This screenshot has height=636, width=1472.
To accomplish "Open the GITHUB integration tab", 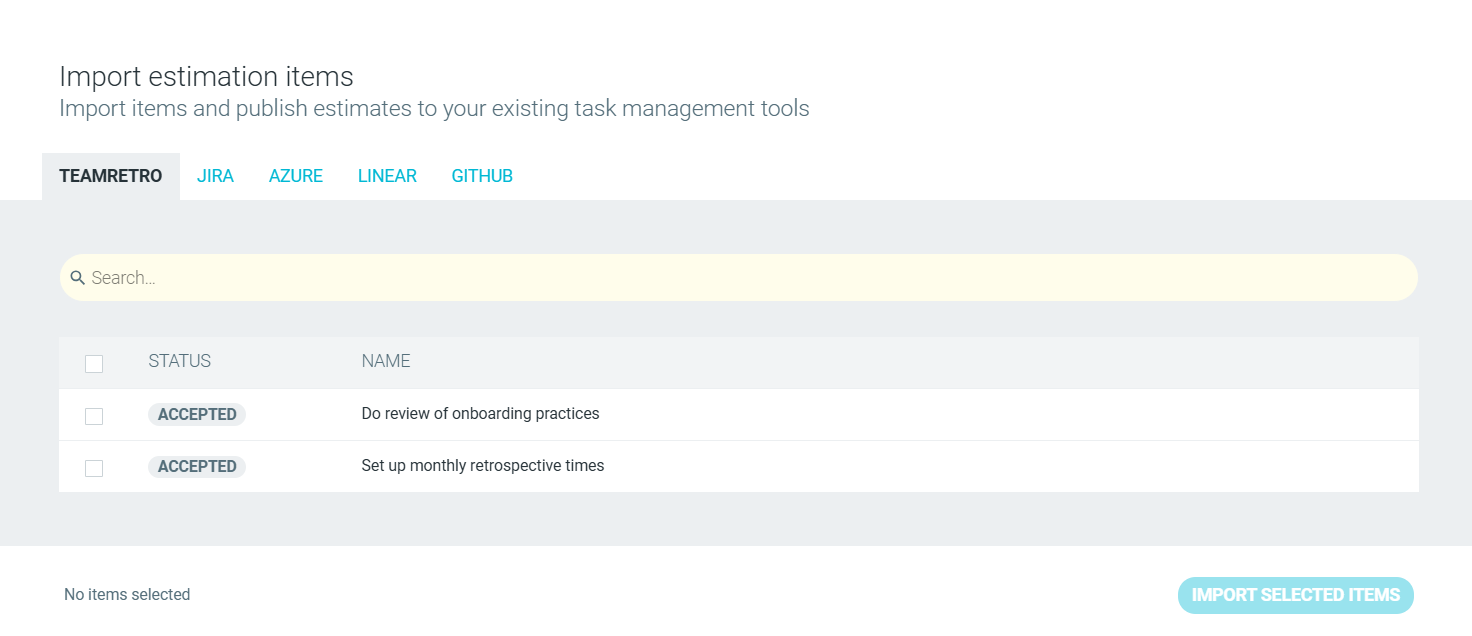I will 482,176.
